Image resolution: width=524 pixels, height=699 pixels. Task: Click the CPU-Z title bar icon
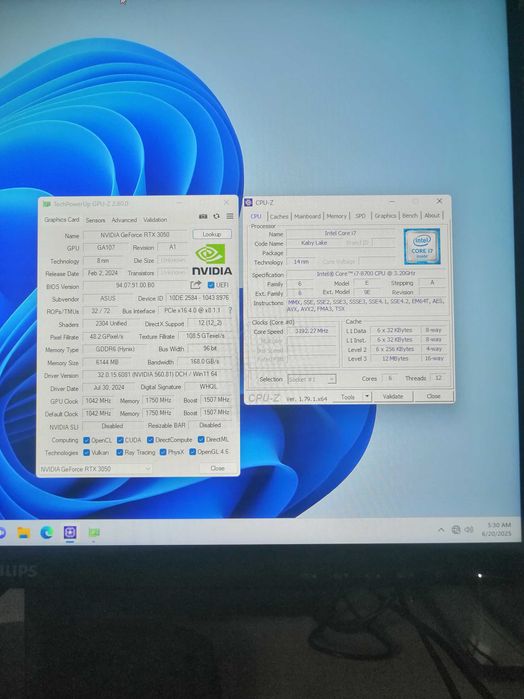(248, 203)
